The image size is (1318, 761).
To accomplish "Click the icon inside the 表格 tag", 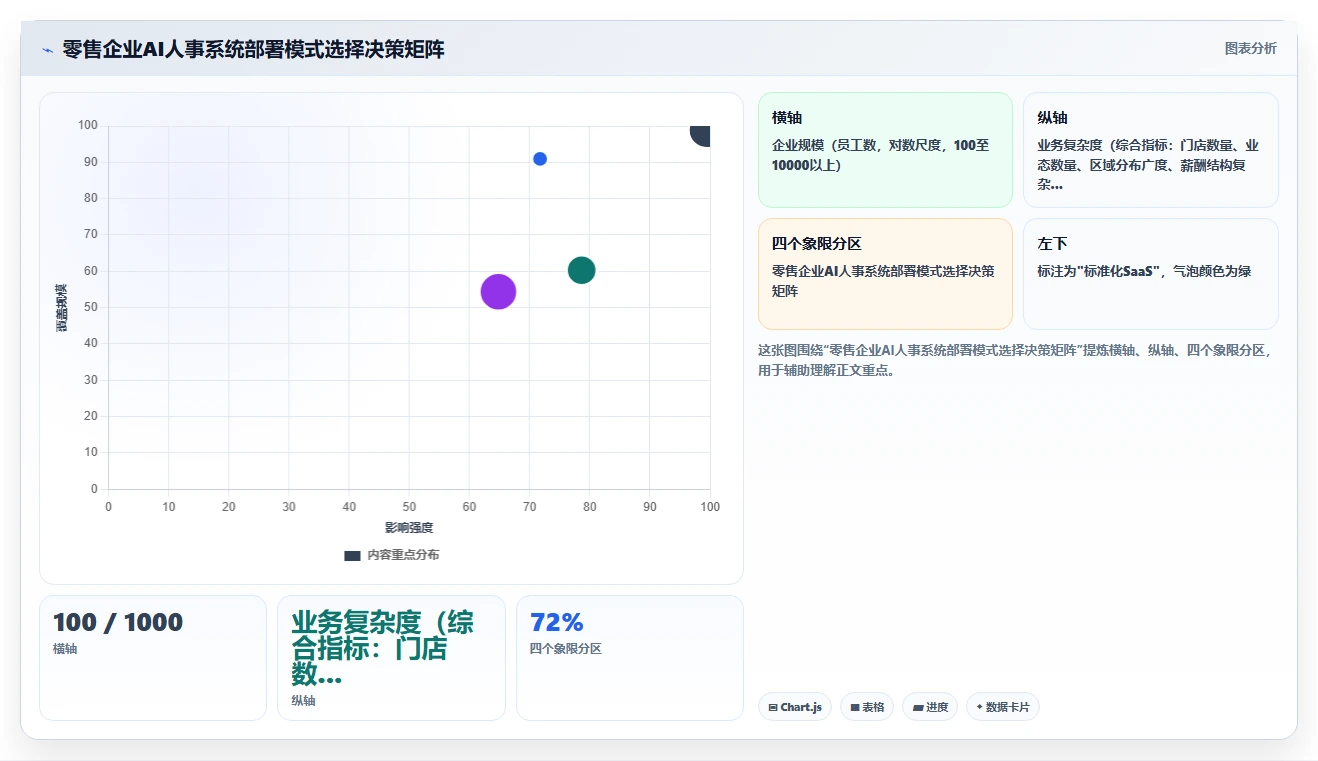I will (855, 707).
